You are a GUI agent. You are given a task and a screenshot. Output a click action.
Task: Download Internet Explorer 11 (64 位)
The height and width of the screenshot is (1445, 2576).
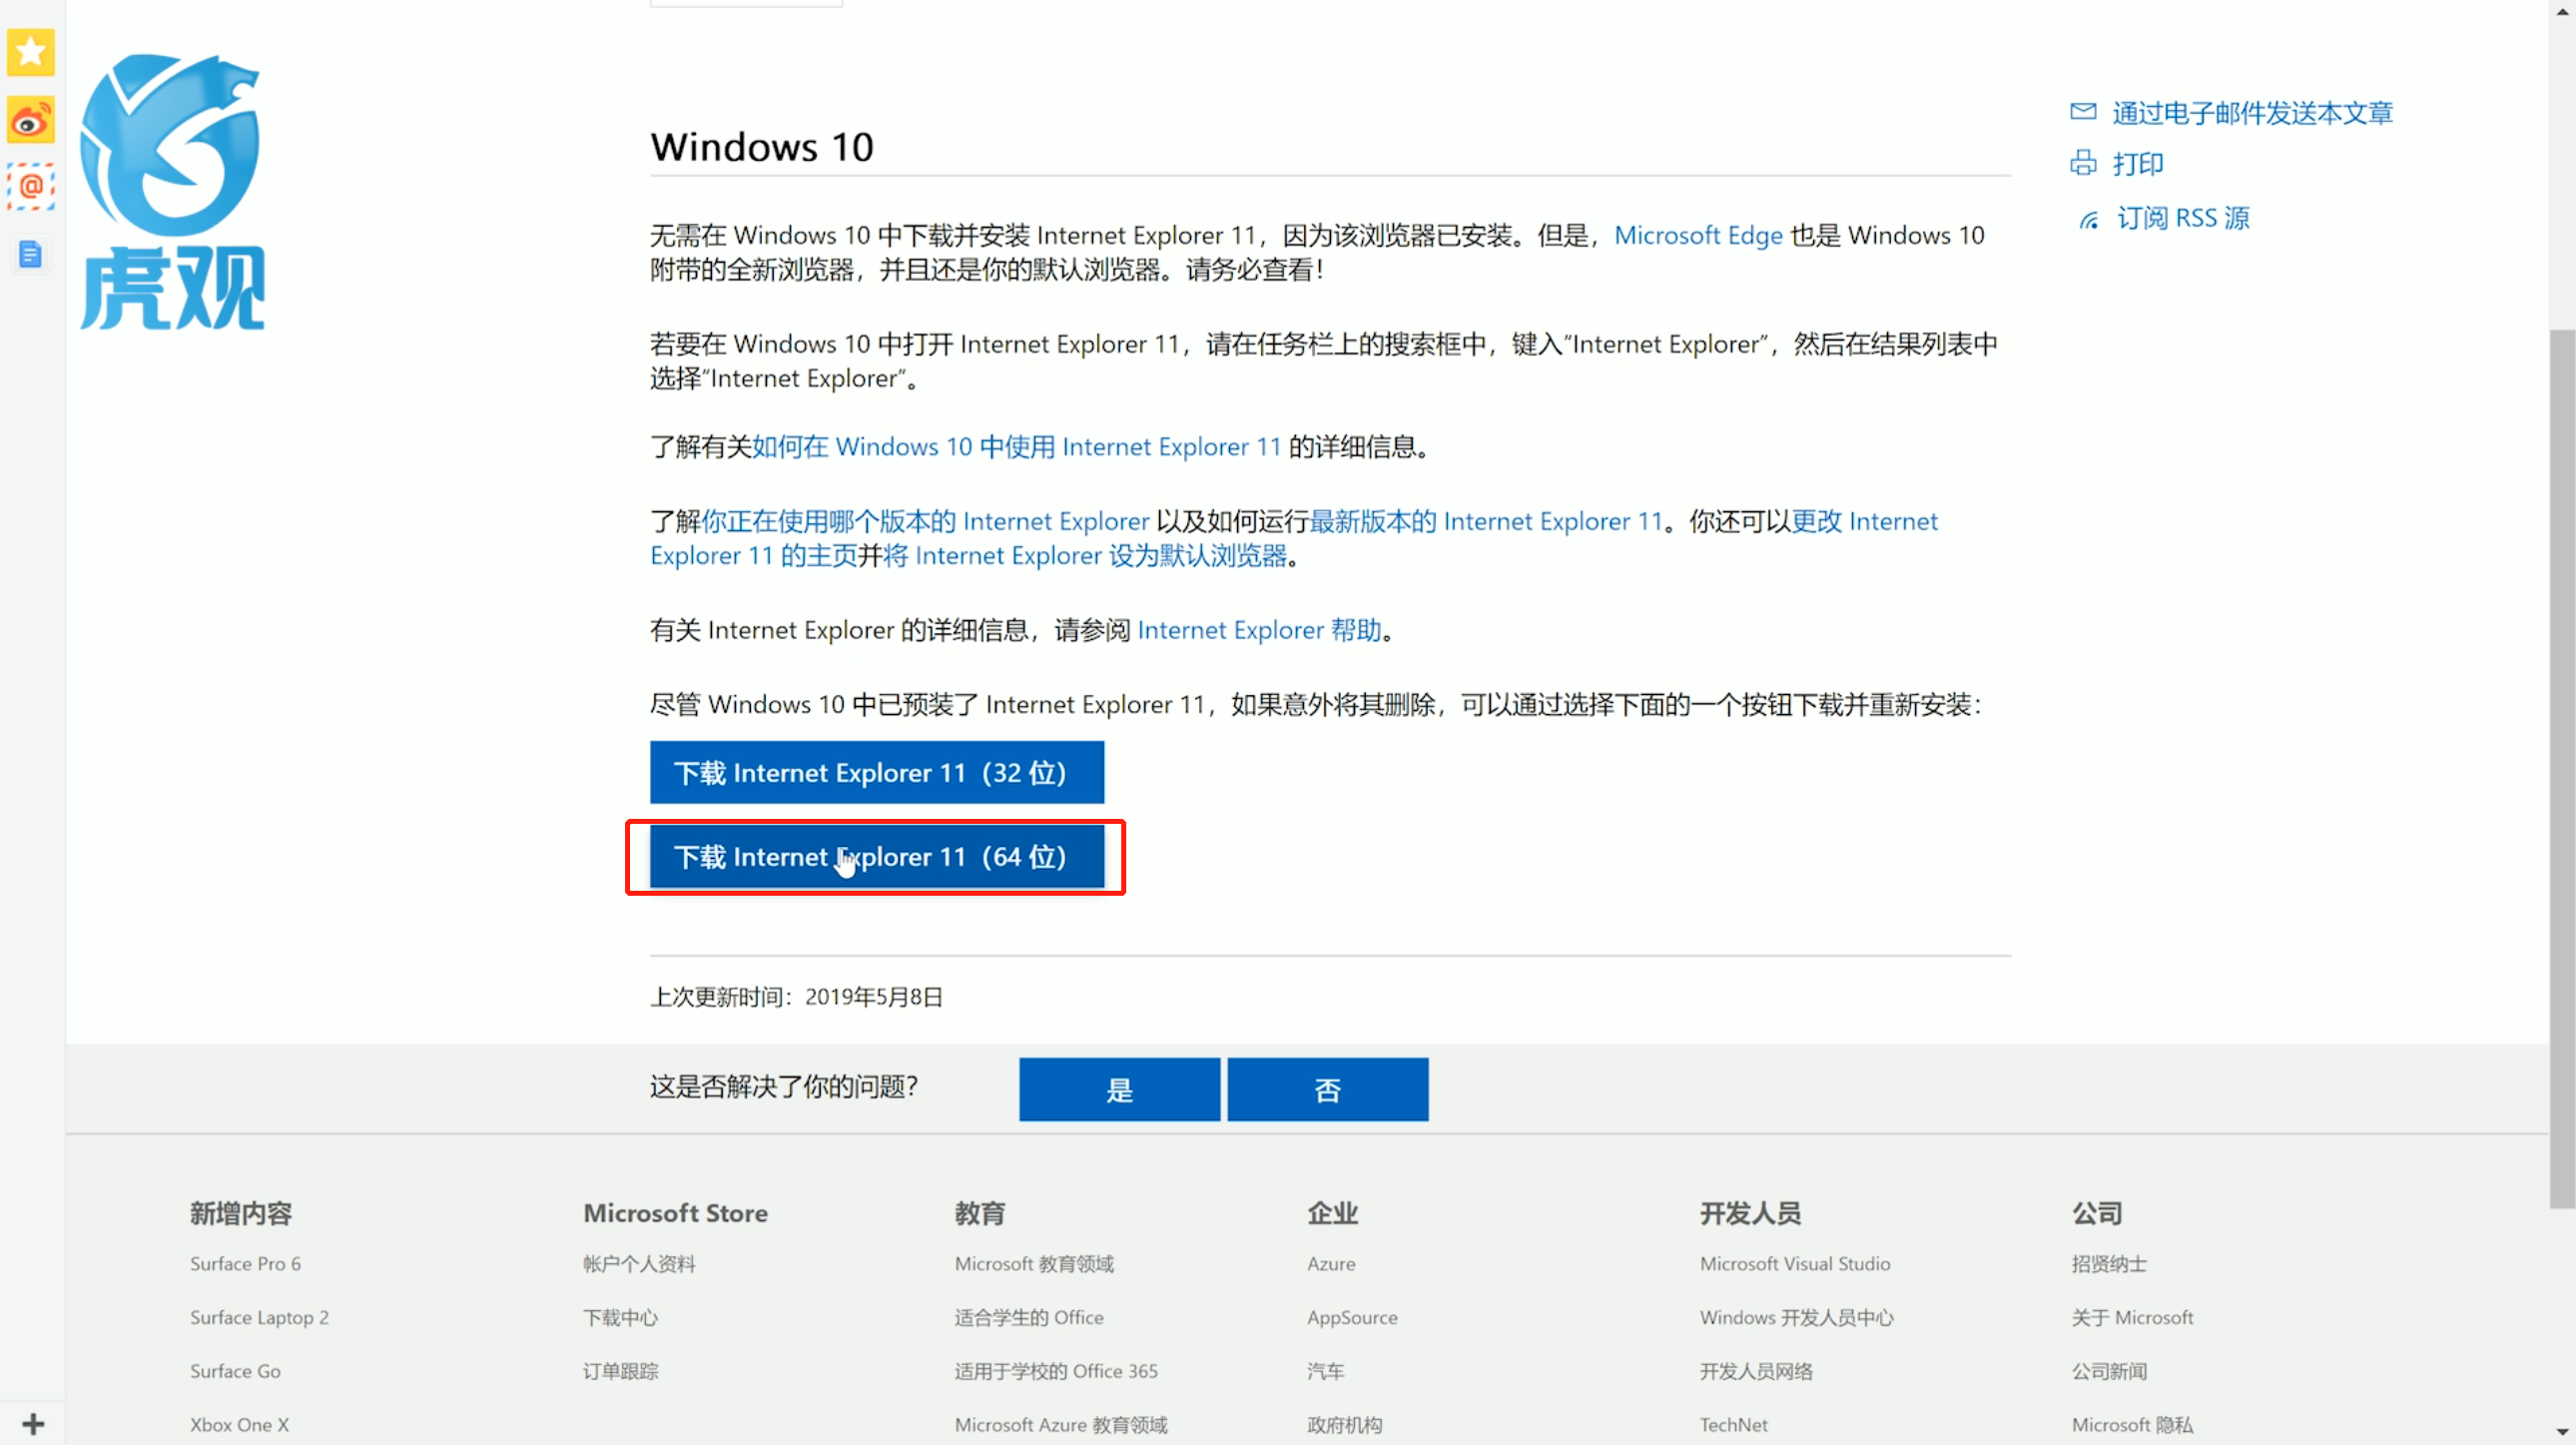876,856
